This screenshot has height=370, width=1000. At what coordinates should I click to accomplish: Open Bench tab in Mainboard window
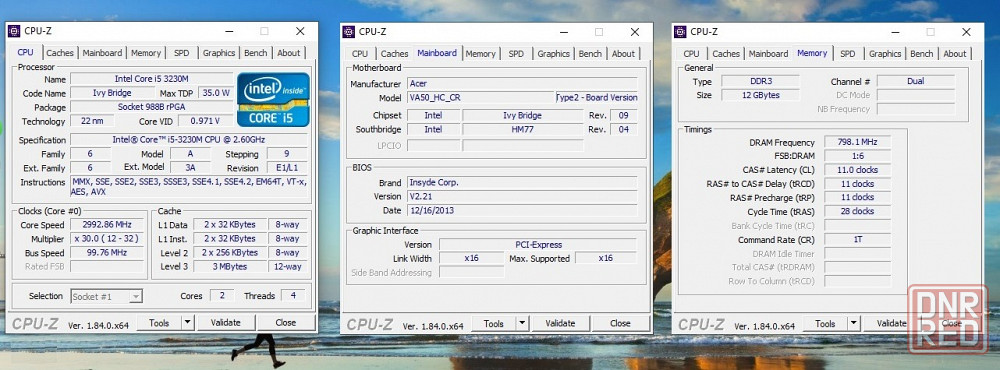click(590, 54)
